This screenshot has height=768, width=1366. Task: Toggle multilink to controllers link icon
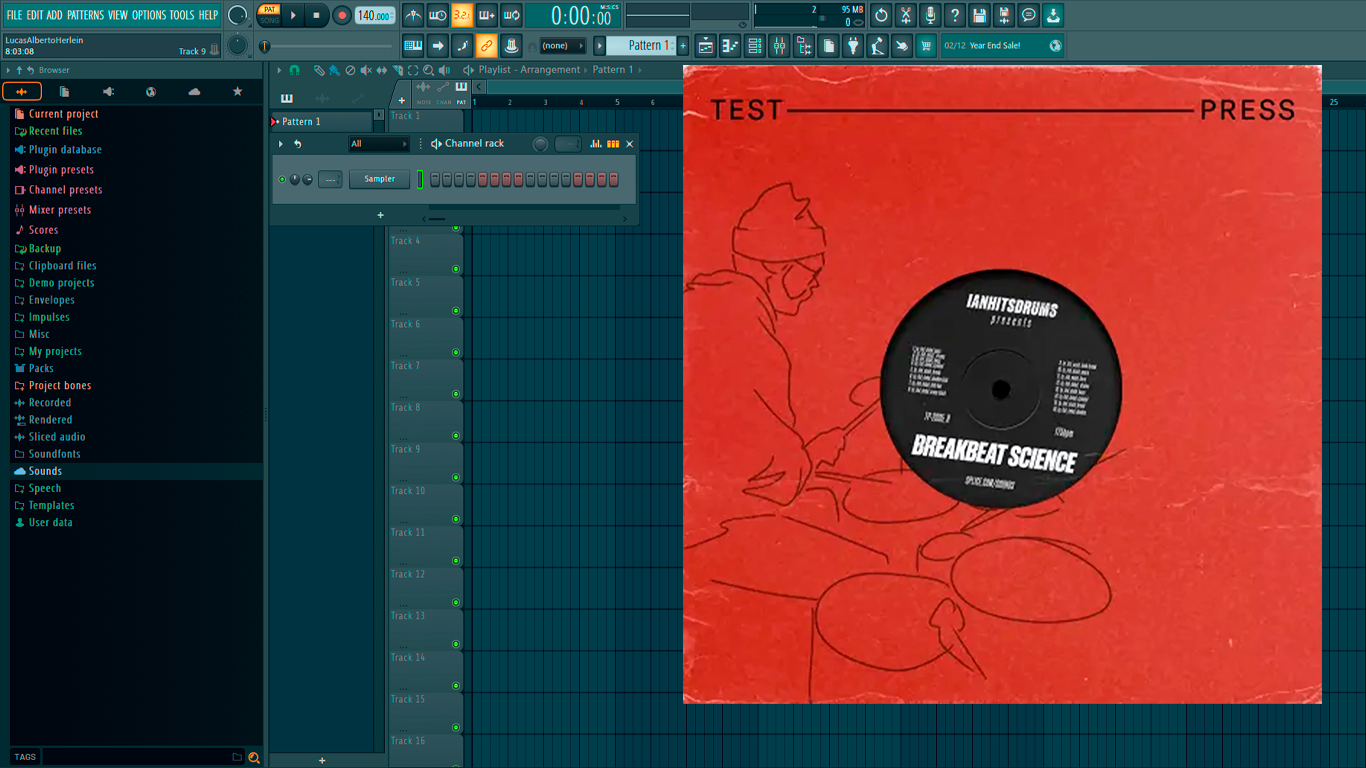point(486,45)
